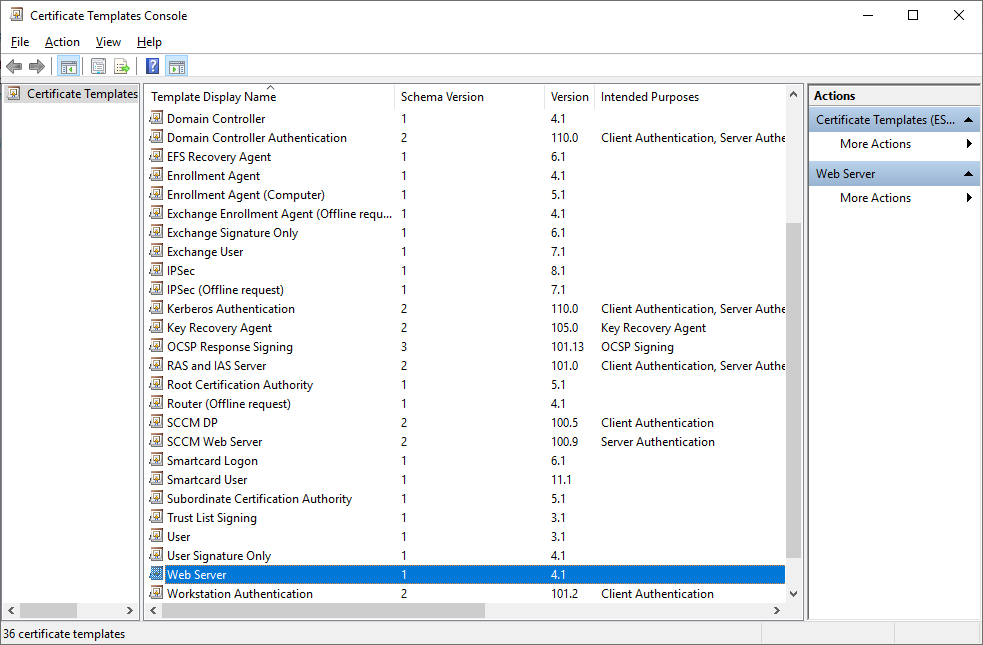This screenshot has width=983, height=645.
Task: Click the Forward arrow in the toolbar
Action: [x=37, y=66]
